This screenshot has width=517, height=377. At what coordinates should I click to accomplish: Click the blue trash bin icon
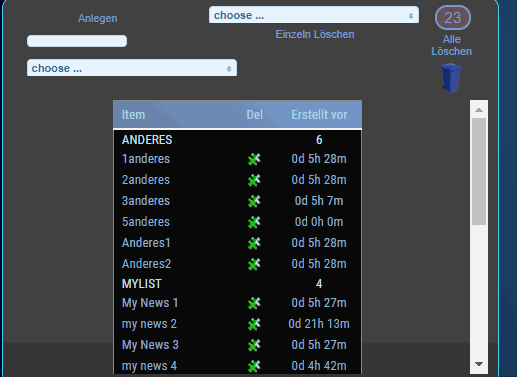[451, 78]
